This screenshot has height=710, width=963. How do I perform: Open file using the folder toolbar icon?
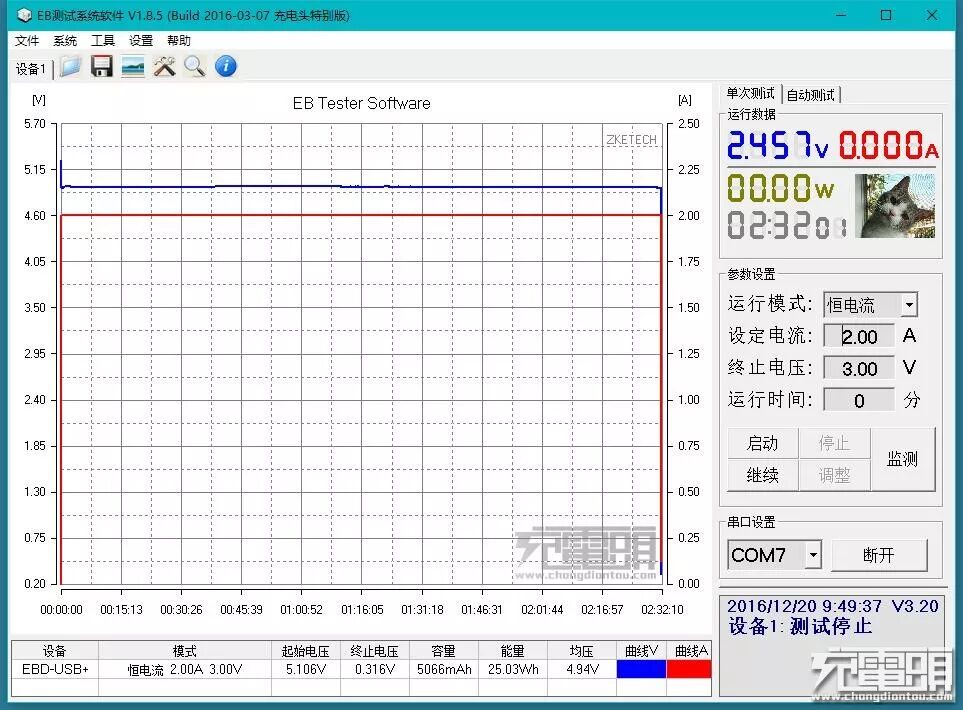click(70, 66)
